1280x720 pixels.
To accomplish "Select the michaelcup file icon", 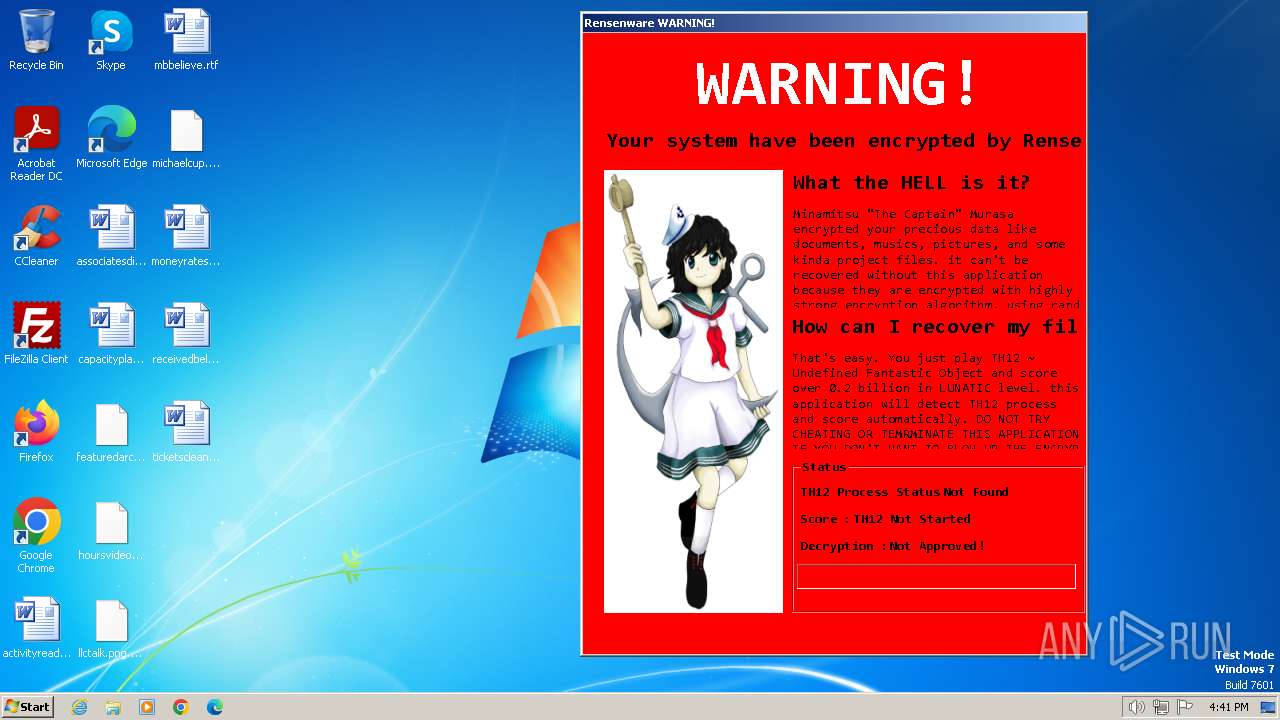I will pyautogui.click(x=186, y=137).
